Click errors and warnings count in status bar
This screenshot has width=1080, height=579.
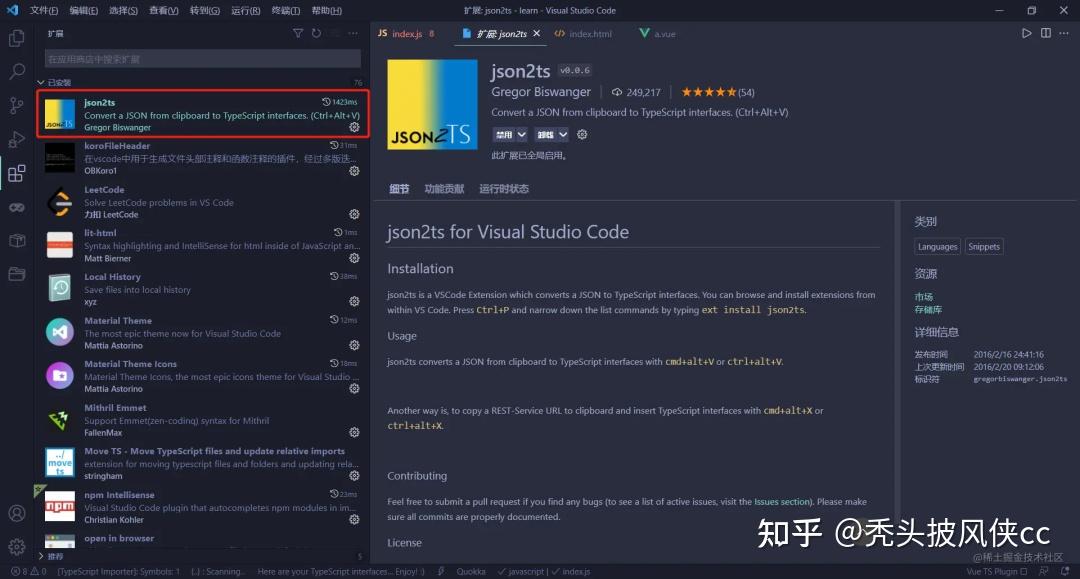29,571
